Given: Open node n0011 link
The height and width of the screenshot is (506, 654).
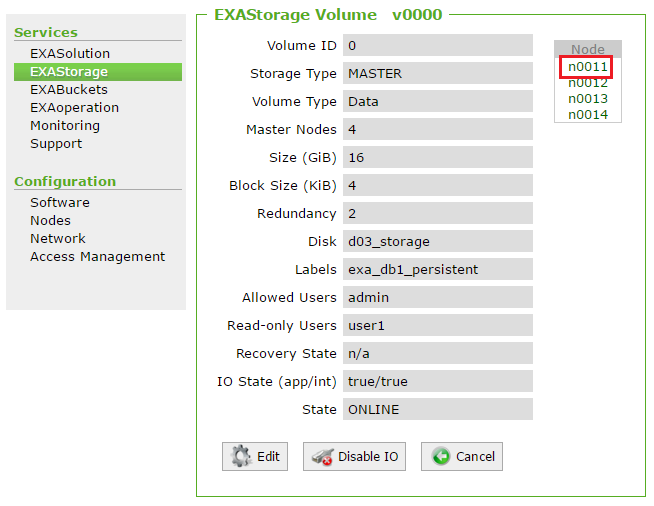Looking at the screenshot, I should point(588,67).
